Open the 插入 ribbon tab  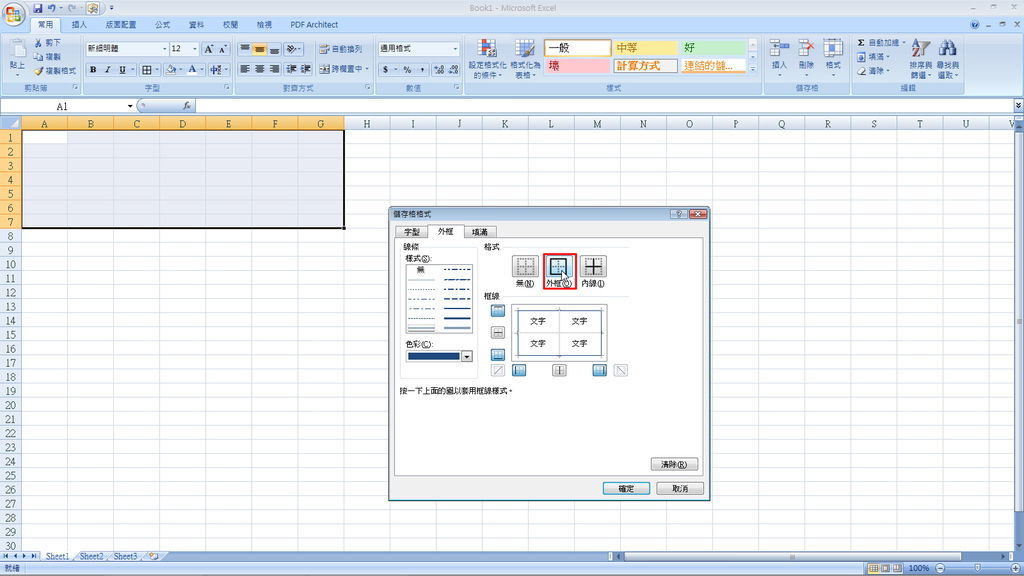click(x=79, y=25)
